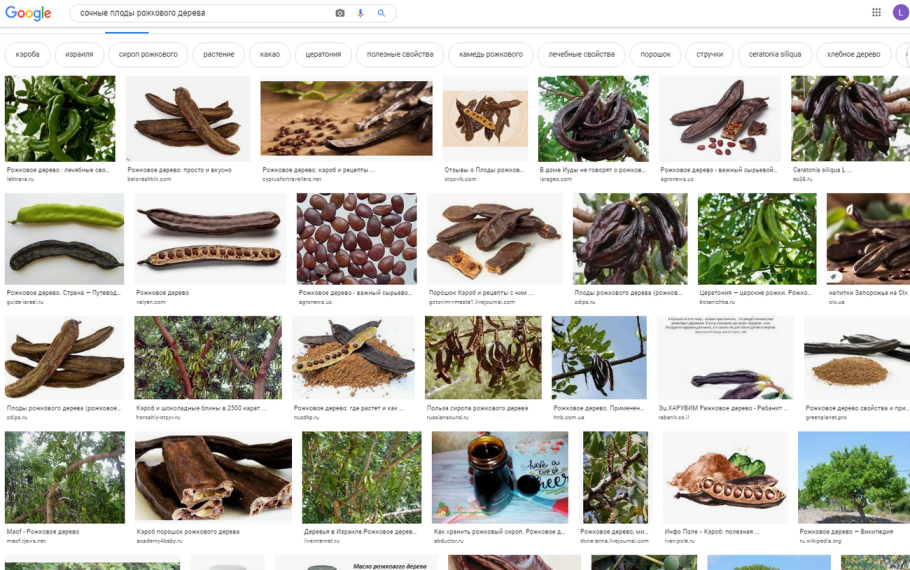Open the green pod image from guide-israel.ru
Viewport: 910px width, 570px height.
tap(64, 239)
